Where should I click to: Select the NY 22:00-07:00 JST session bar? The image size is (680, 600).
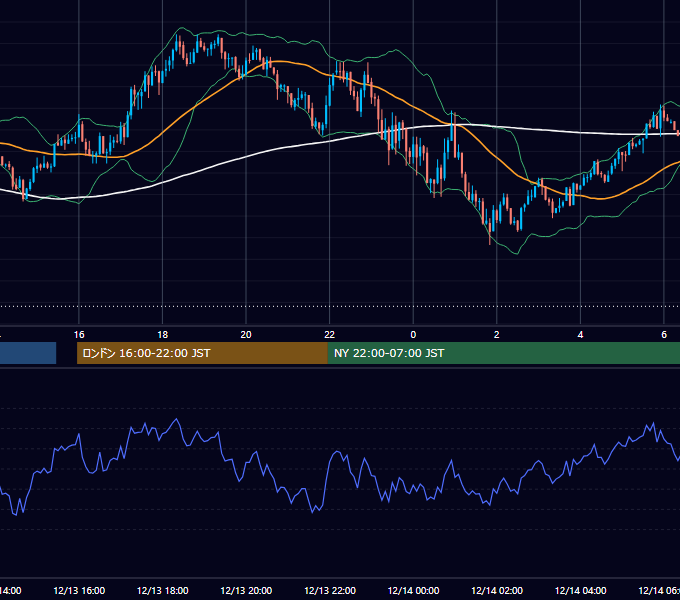coord(503,353)
